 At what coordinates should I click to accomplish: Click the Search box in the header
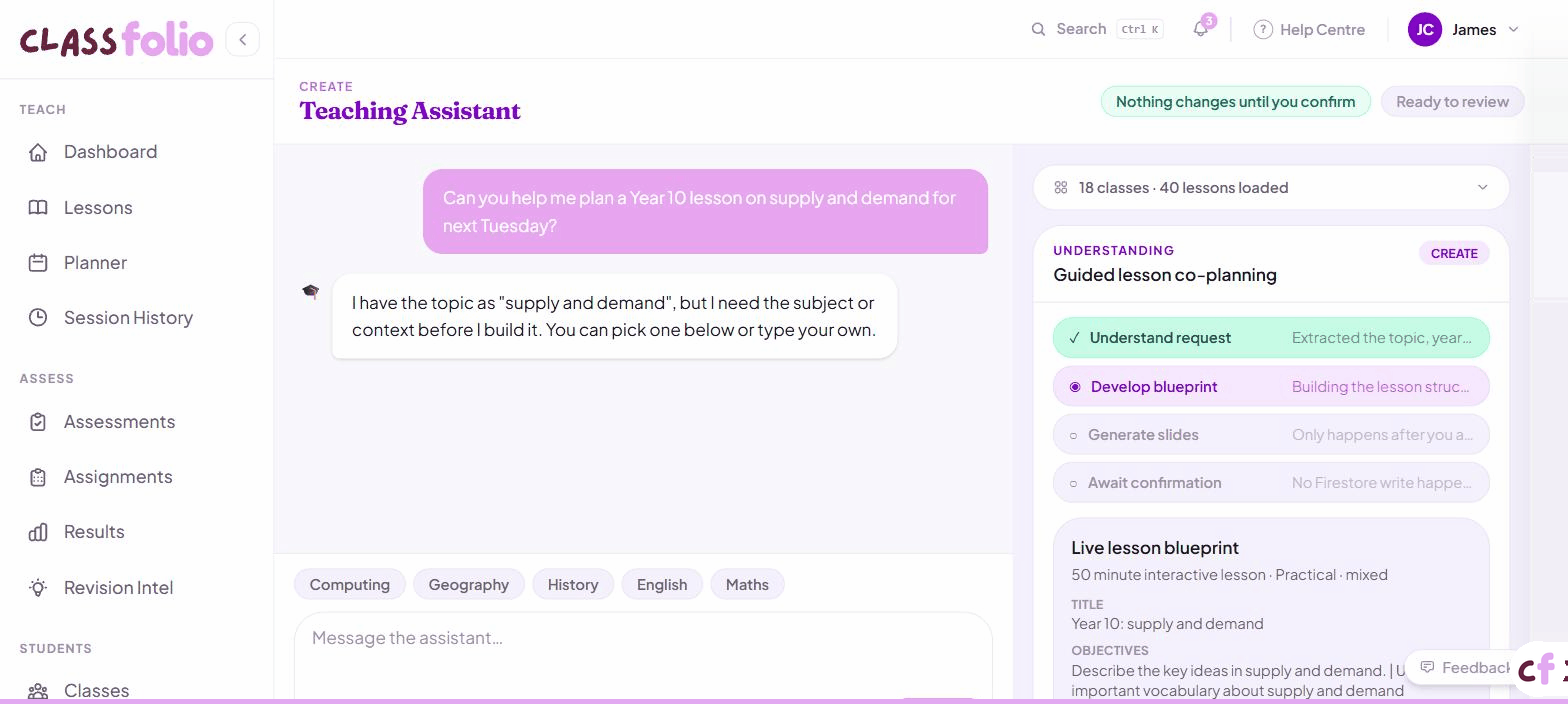pyautogui.click(x=1097, y=29)
